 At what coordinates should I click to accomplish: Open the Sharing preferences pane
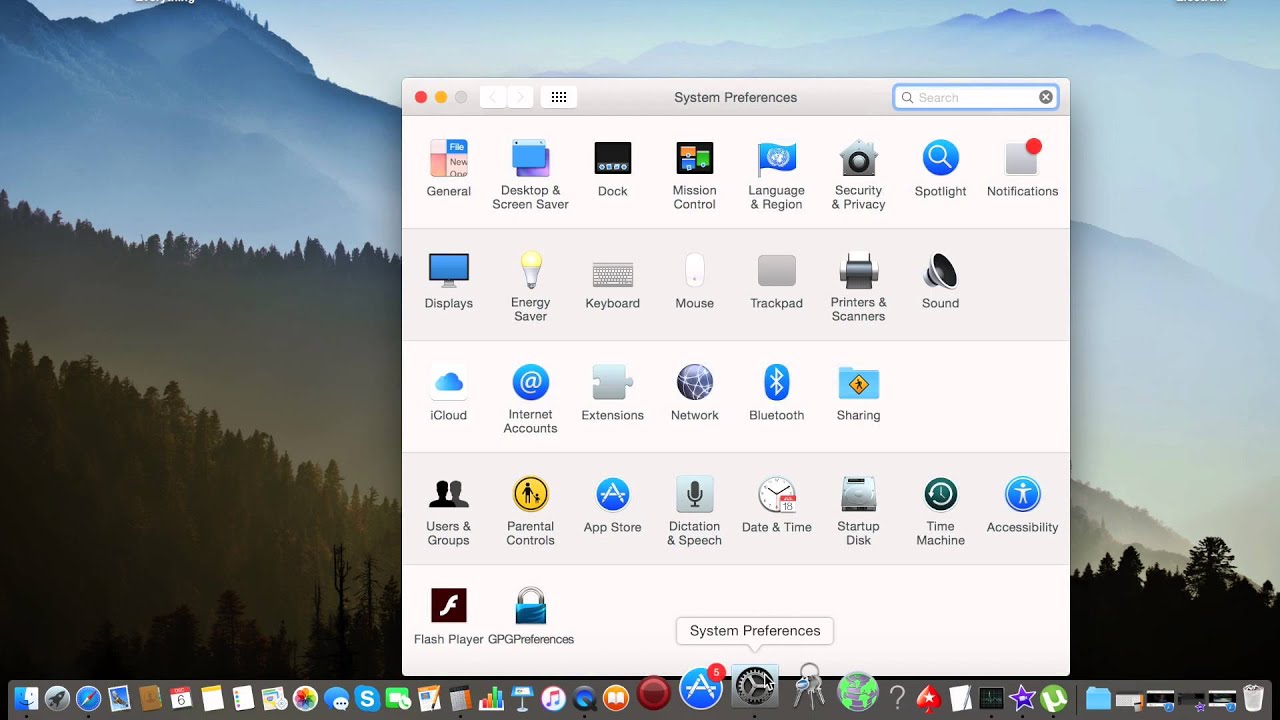coord(858,393)
